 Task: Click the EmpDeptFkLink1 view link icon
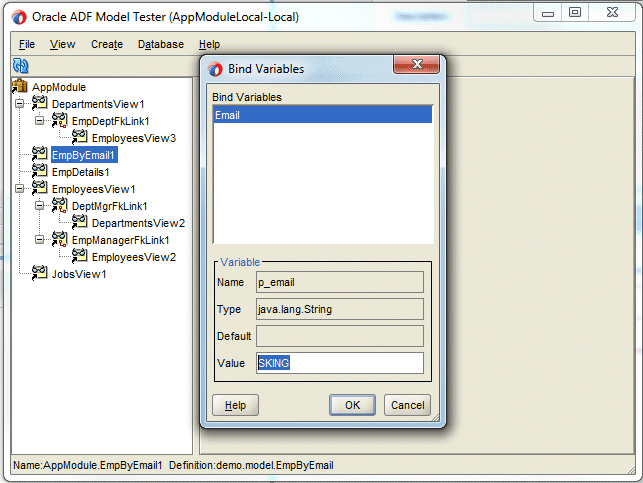[60, 121]
